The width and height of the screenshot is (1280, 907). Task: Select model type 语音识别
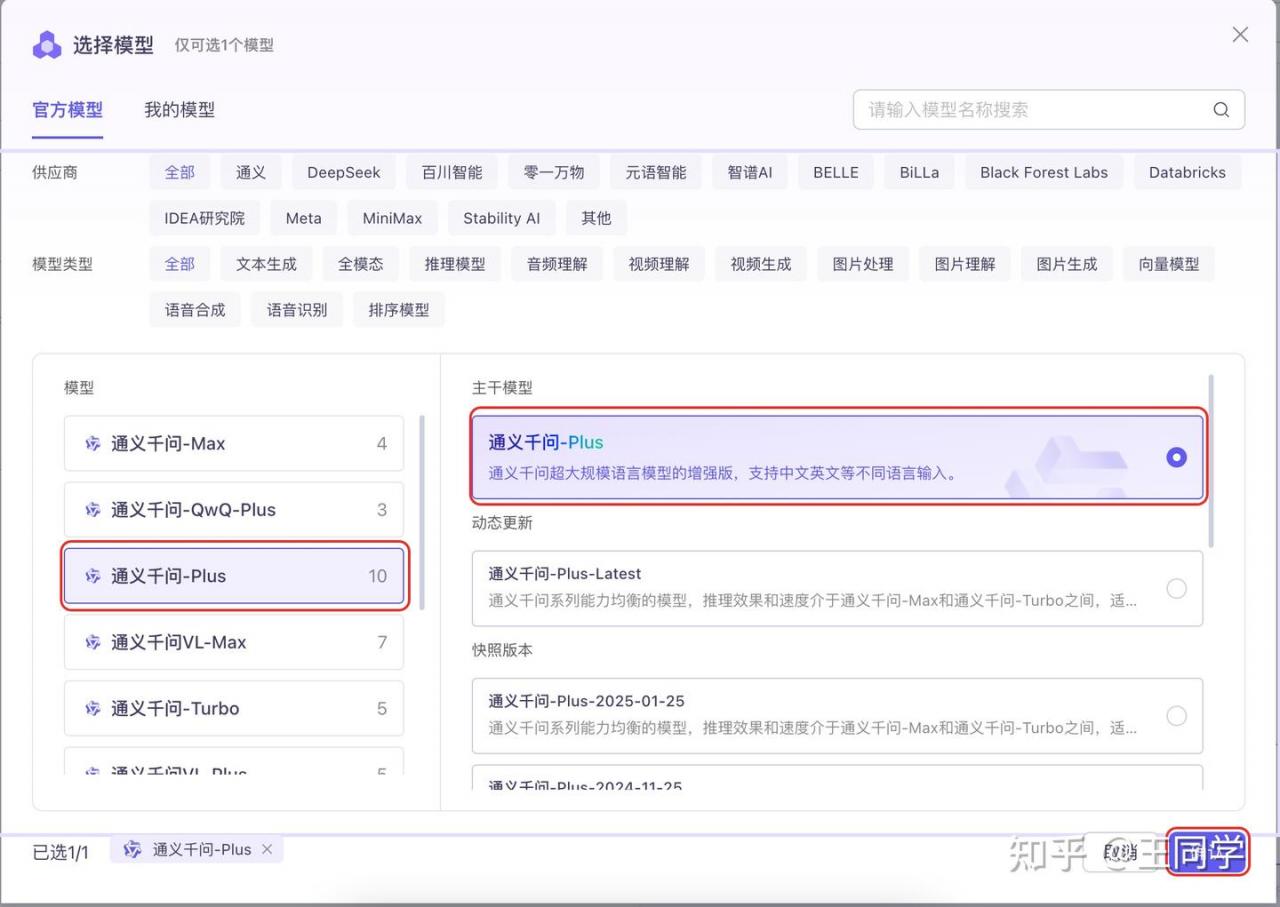(x=297, y=310)
